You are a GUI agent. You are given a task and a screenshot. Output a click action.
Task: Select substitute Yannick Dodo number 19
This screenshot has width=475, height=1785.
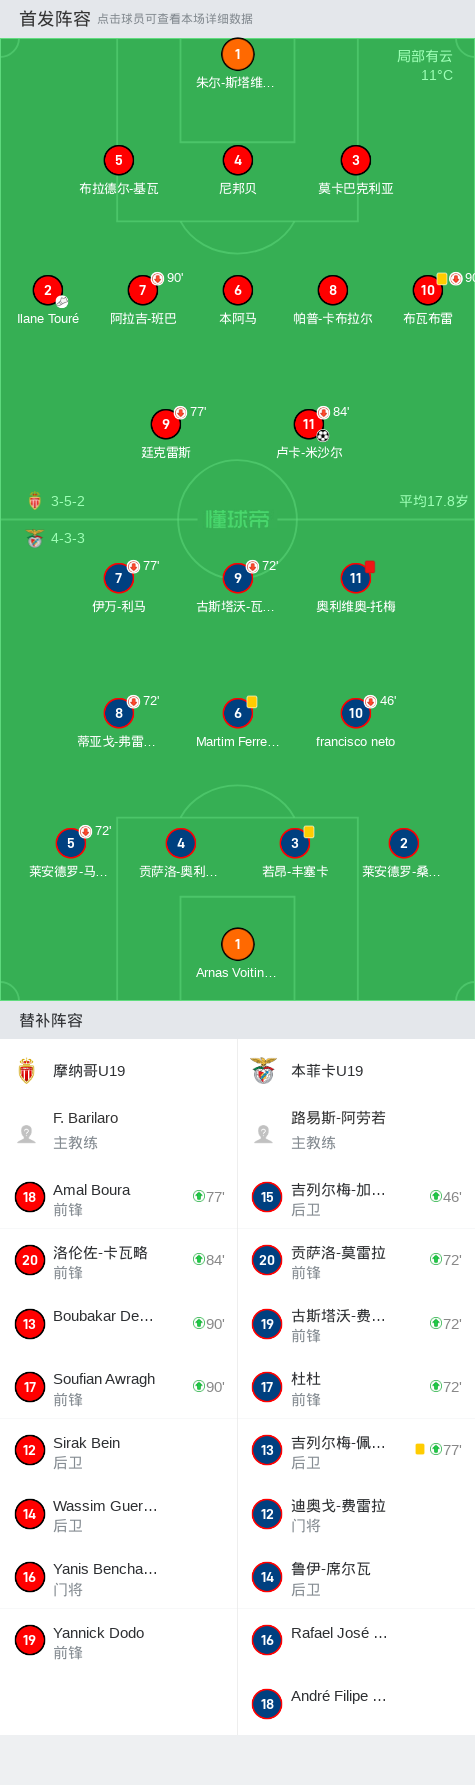click(x=118, y=1640)
